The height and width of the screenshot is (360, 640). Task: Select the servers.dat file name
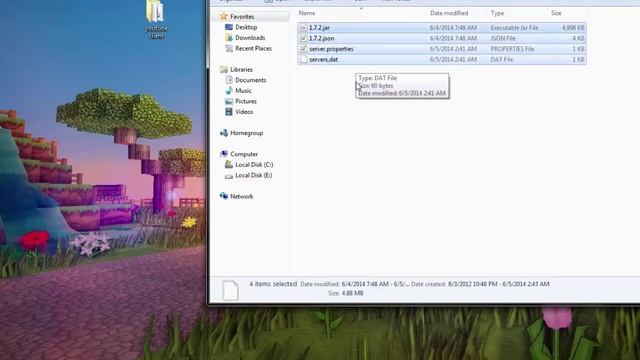(x=323, y=60)
